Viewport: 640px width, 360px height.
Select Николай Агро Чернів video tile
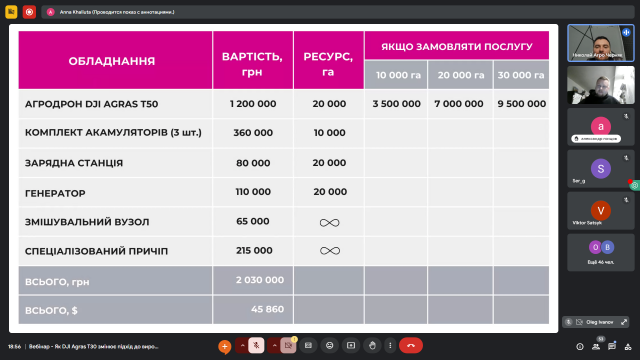tap(601, 43)
